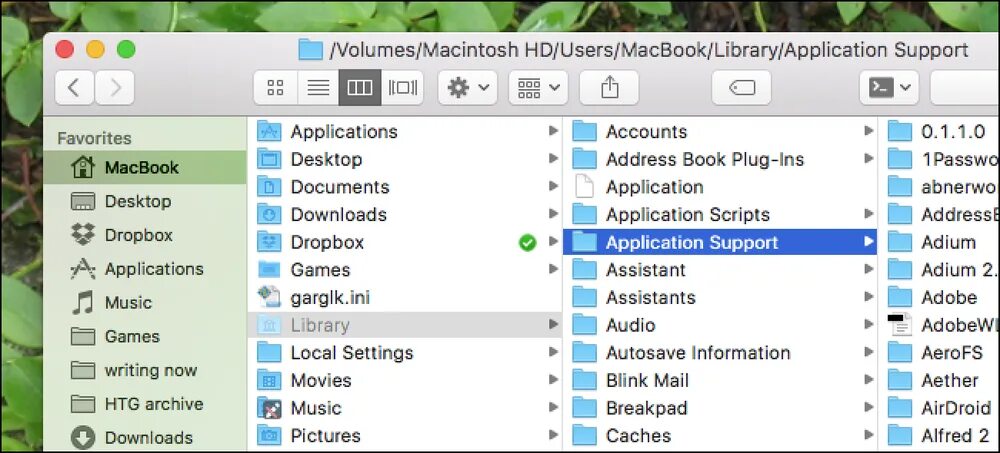Select AeroFS folder in third column
This screenshot has height=453, width=1000.
tap(939, 353)
